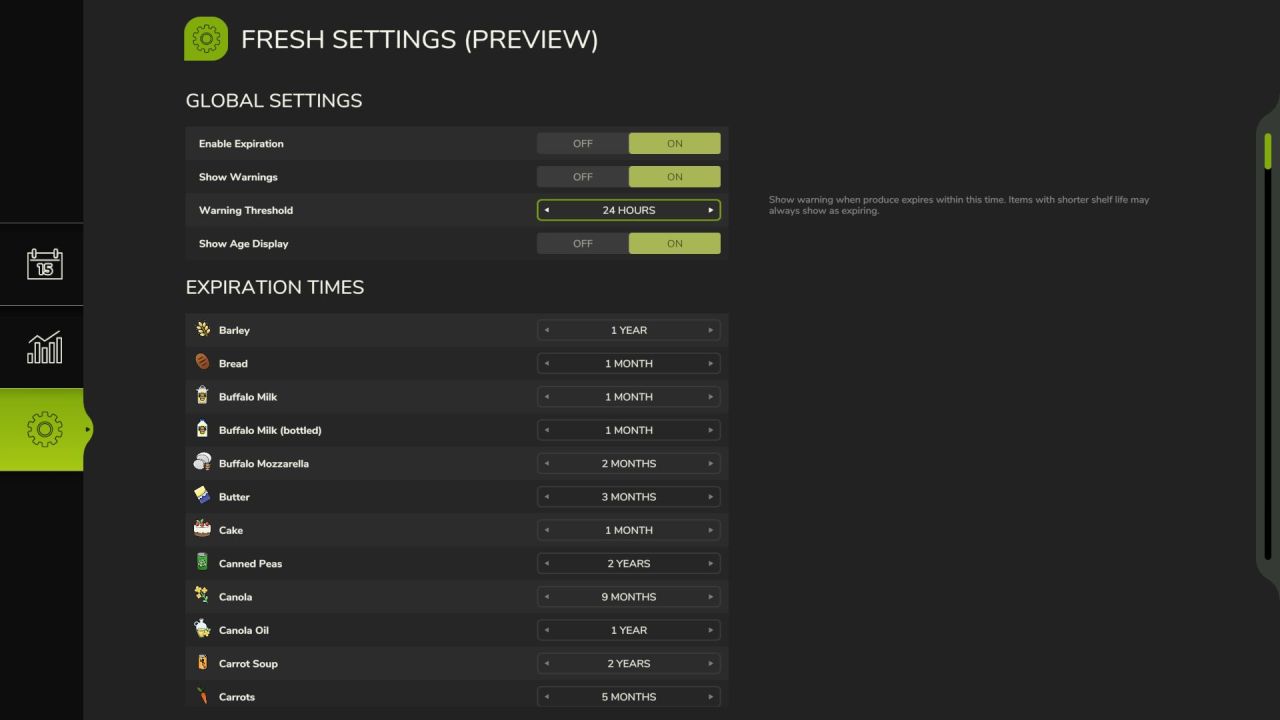Select the Cake icon
This screenshot has height=720, width=1280.
click(203, 529)
